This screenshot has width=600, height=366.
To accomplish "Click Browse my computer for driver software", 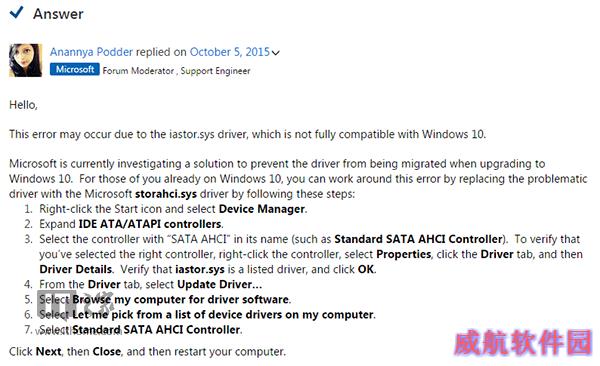I will click(181, 299).
